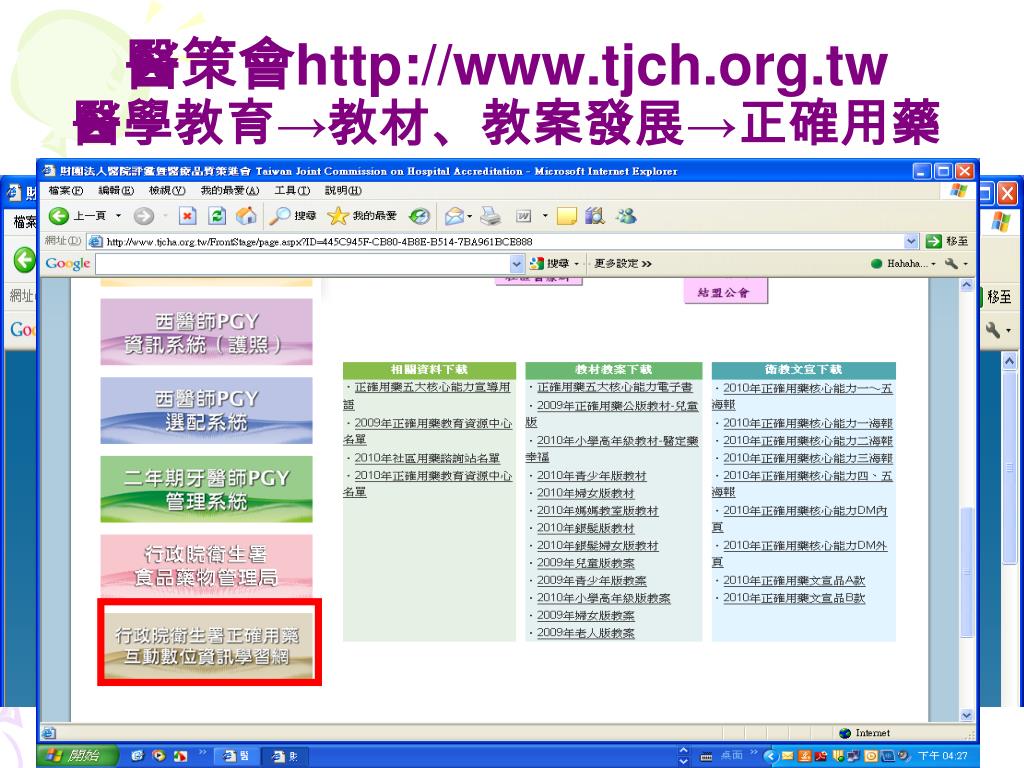Click the Google toolbar search input
The image size is (1024, 768).
point(302,264)
